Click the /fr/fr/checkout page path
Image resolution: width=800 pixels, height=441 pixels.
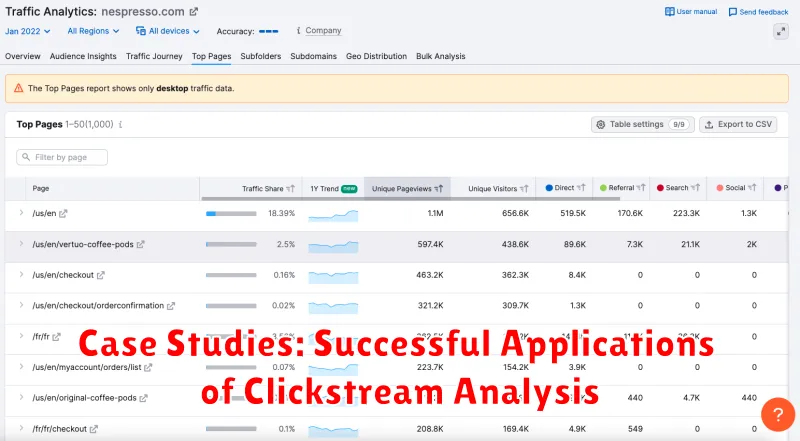[x=60, y=429]
